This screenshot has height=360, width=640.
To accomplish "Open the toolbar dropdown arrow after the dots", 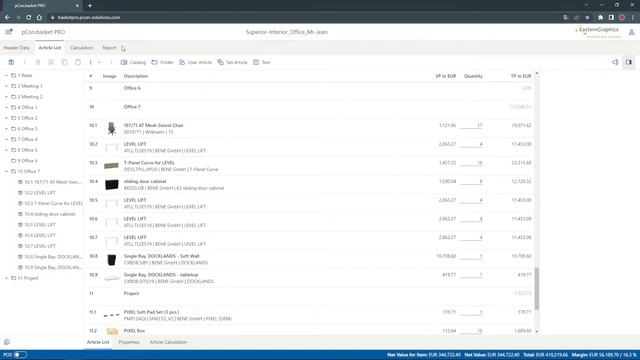I will point(100,62).
